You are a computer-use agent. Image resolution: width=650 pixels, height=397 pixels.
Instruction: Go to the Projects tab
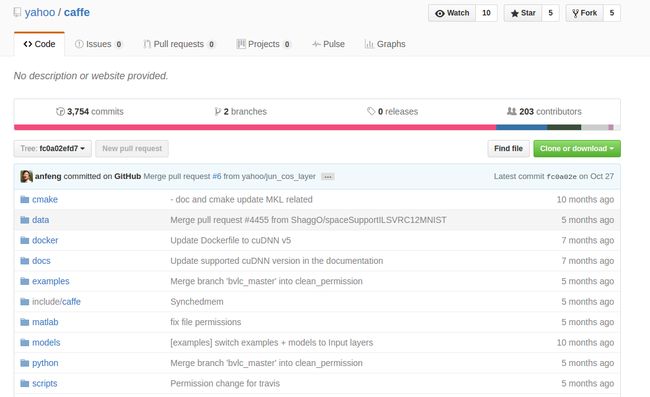264,44
